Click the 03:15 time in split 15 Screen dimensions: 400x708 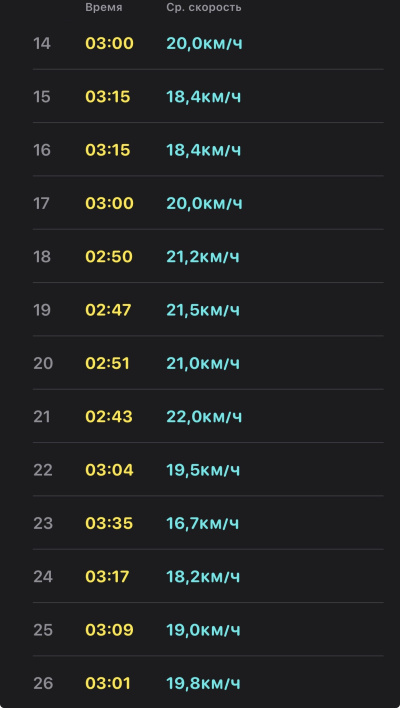(x=108, y=97)
